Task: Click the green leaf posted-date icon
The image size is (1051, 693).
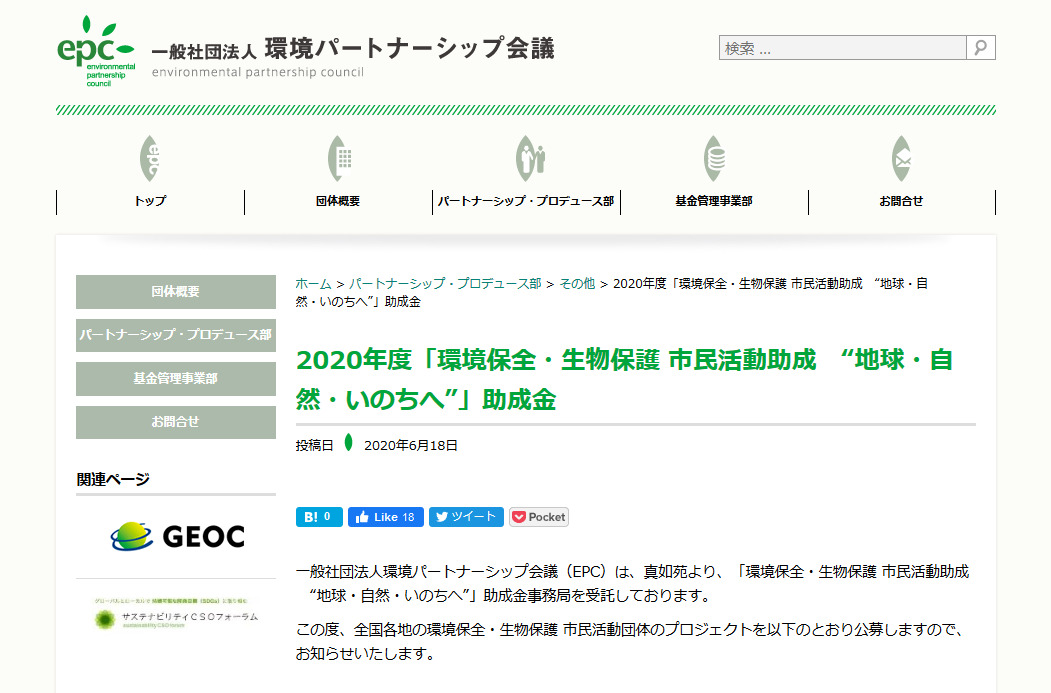Action: click(346, 446)
